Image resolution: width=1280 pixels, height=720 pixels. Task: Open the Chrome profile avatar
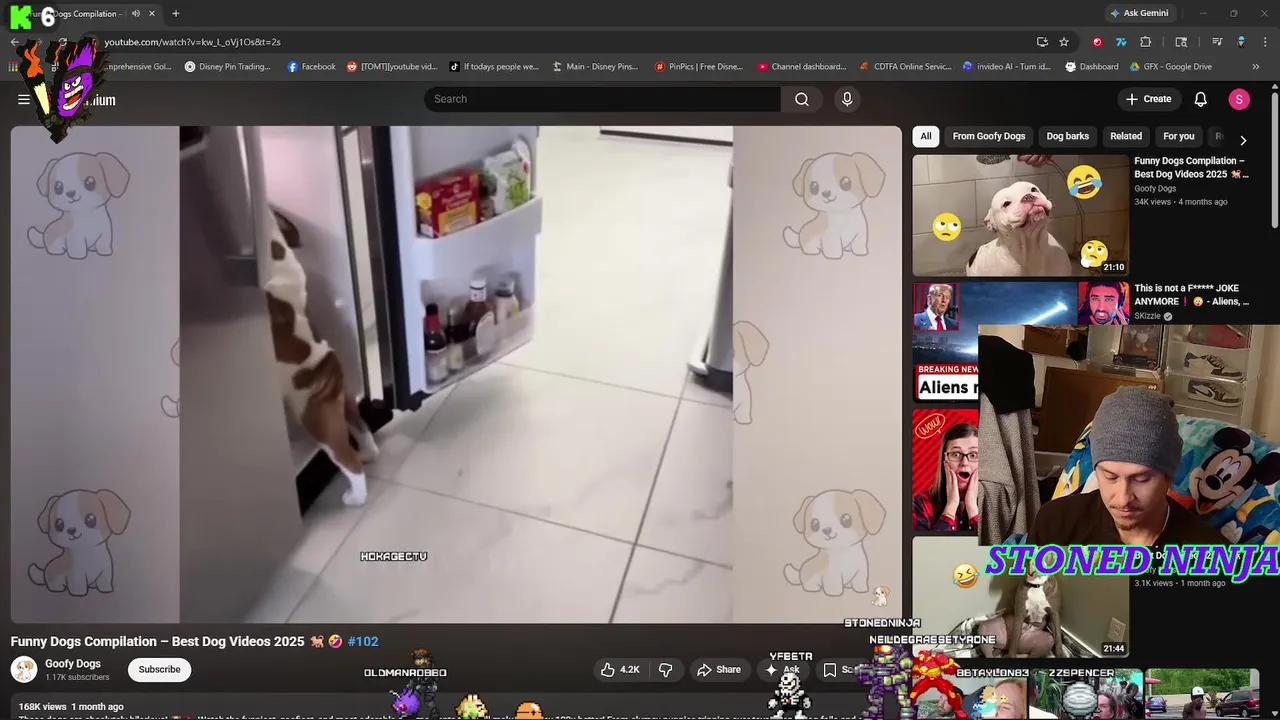pos(1241,42)
